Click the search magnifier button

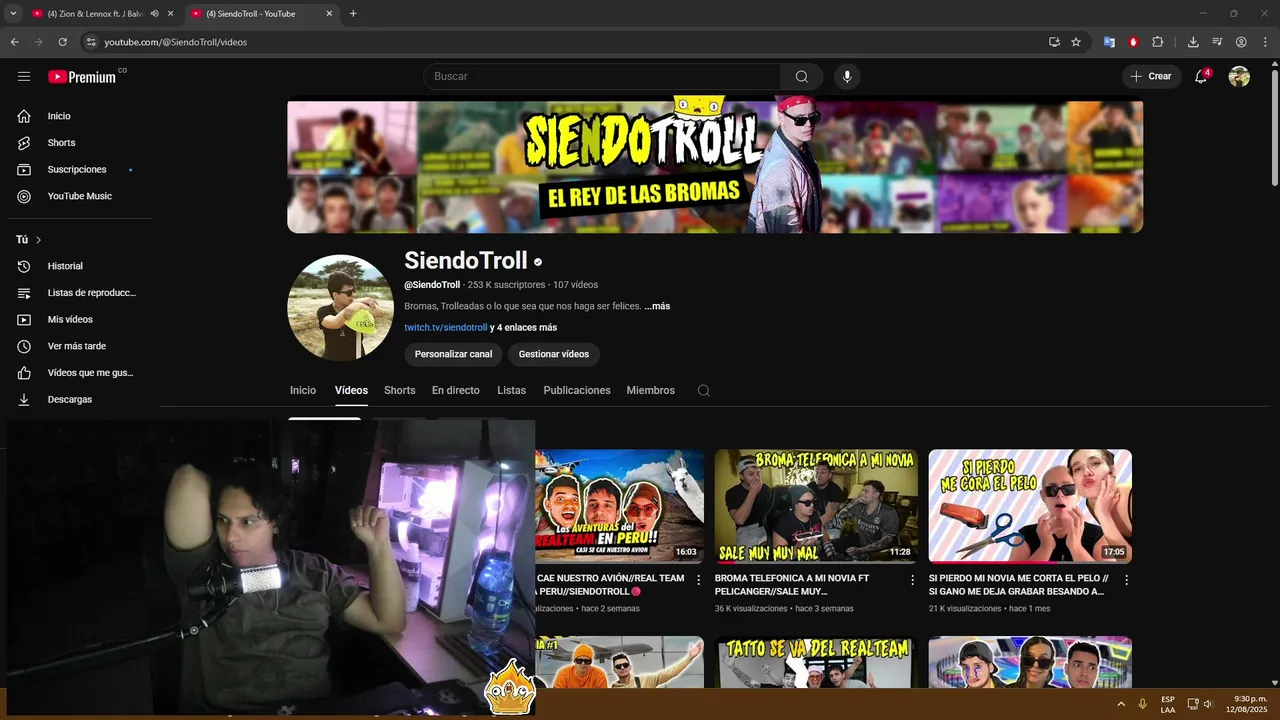[802, 76]
